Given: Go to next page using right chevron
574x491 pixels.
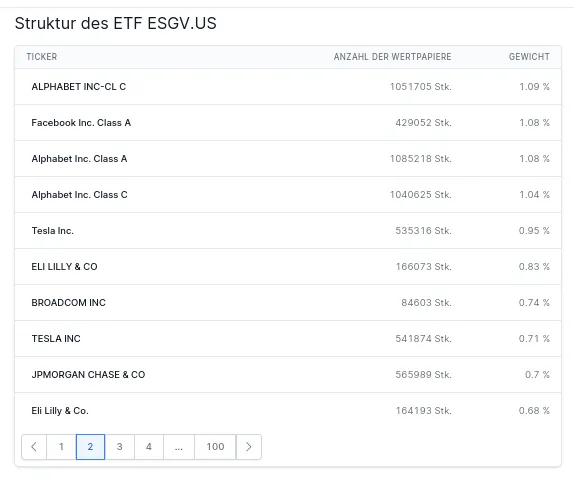Looking at the screenshot, I should point(249,447).
